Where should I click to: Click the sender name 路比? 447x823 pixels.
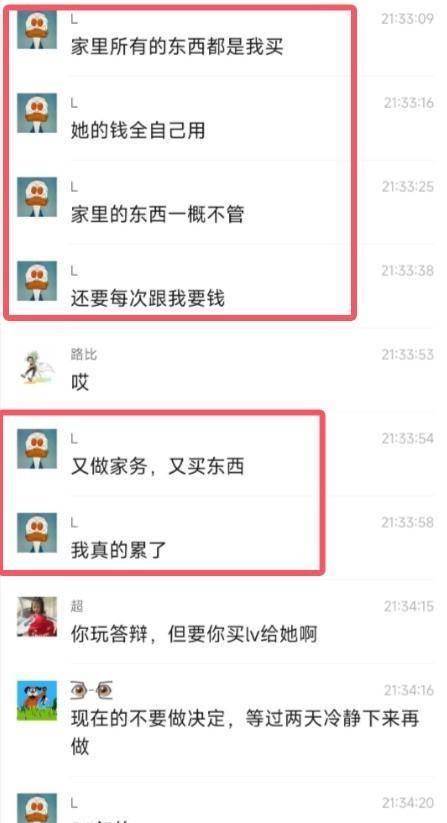click(x=84, y=355)
